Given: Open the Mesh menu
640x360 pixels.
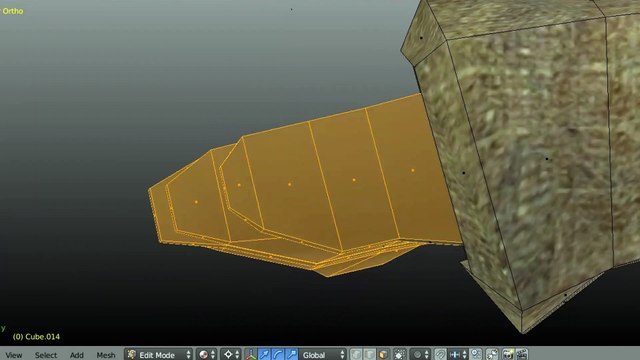Looking at the screenshot, I should tap(106, 355).
